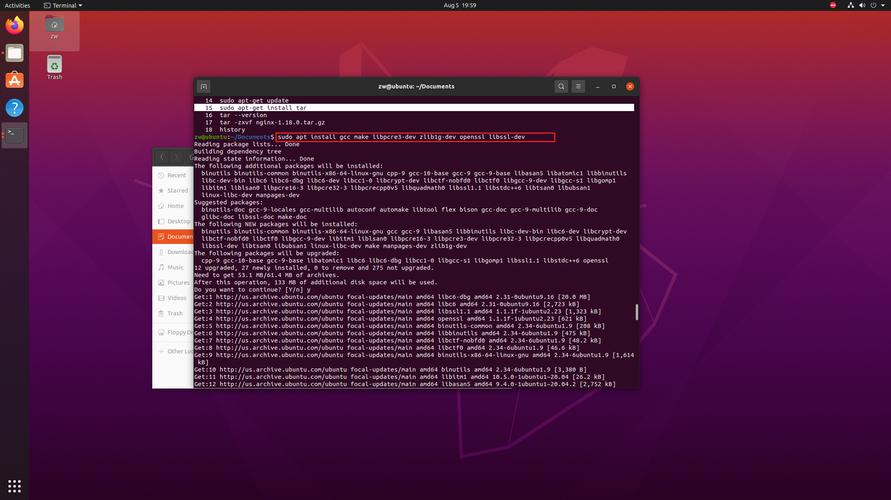The width and height of the screenshot is (891, 500).
Task: Open Music in the Files sidebar
Action: tap(175, 267)
